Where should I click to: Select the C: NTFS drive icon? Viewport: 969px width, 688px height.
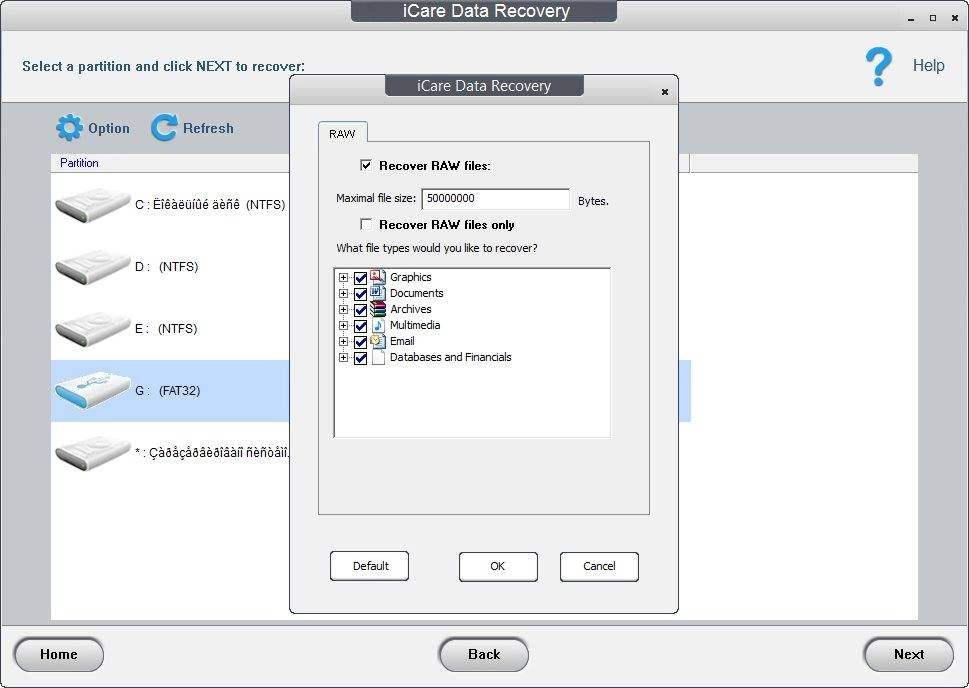click(x=93, y=205)
